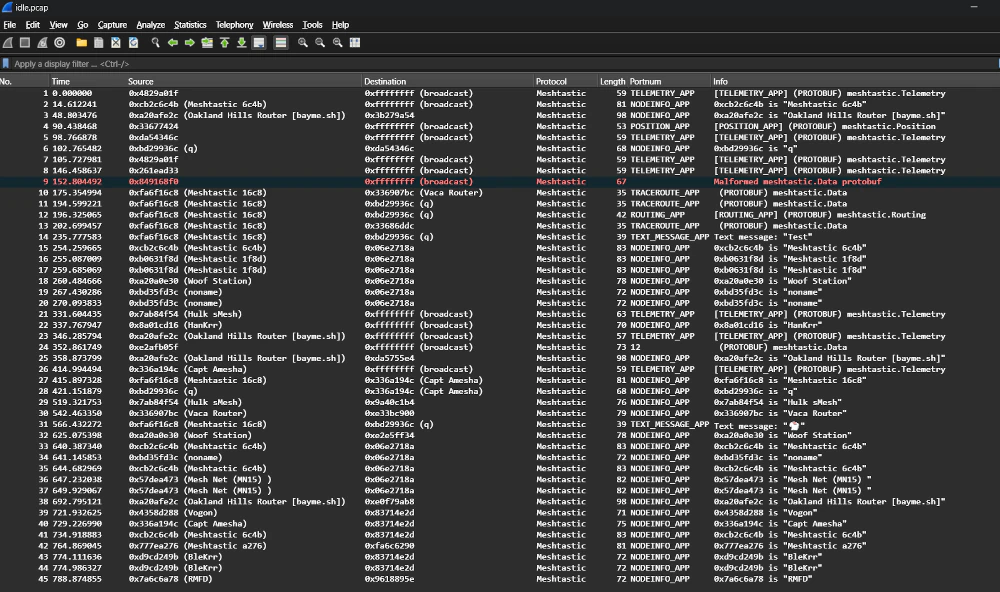This screenshot has width=1000, height=592.
Task: Select packet 12 ROUTING_APP row
Action: [500, 215]
